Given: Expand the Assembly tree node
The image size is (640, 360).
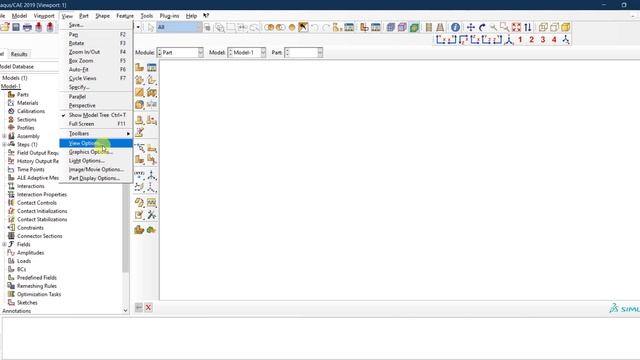Looking at the screenshot, I should [4, 136].
